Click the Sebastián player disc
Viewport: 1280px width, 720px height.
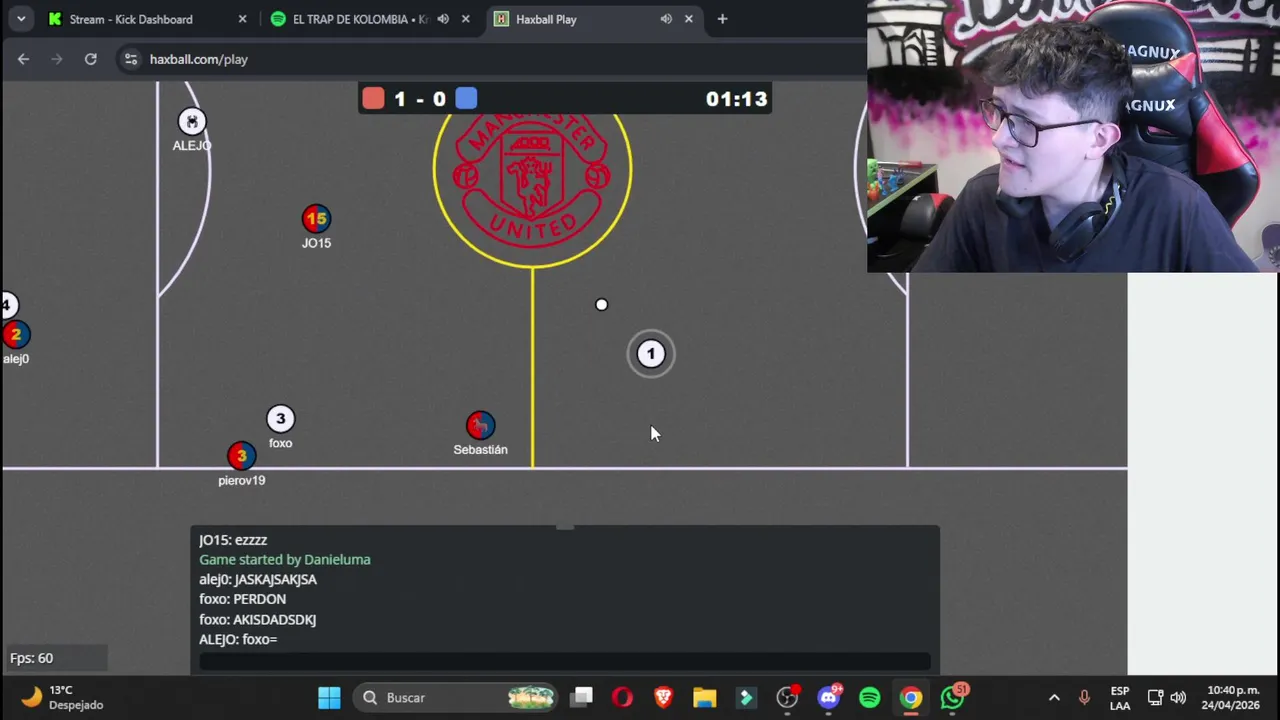(480, 425)
